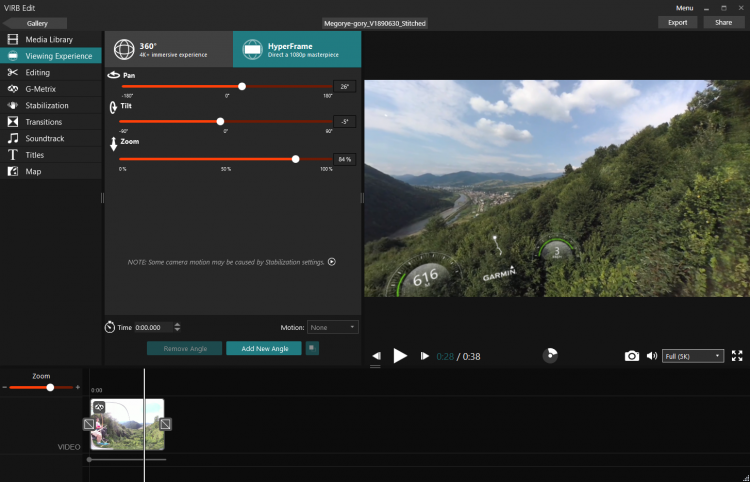Open Stabilization settings via arrow icon
750x482 pixels.
(331, 262)
